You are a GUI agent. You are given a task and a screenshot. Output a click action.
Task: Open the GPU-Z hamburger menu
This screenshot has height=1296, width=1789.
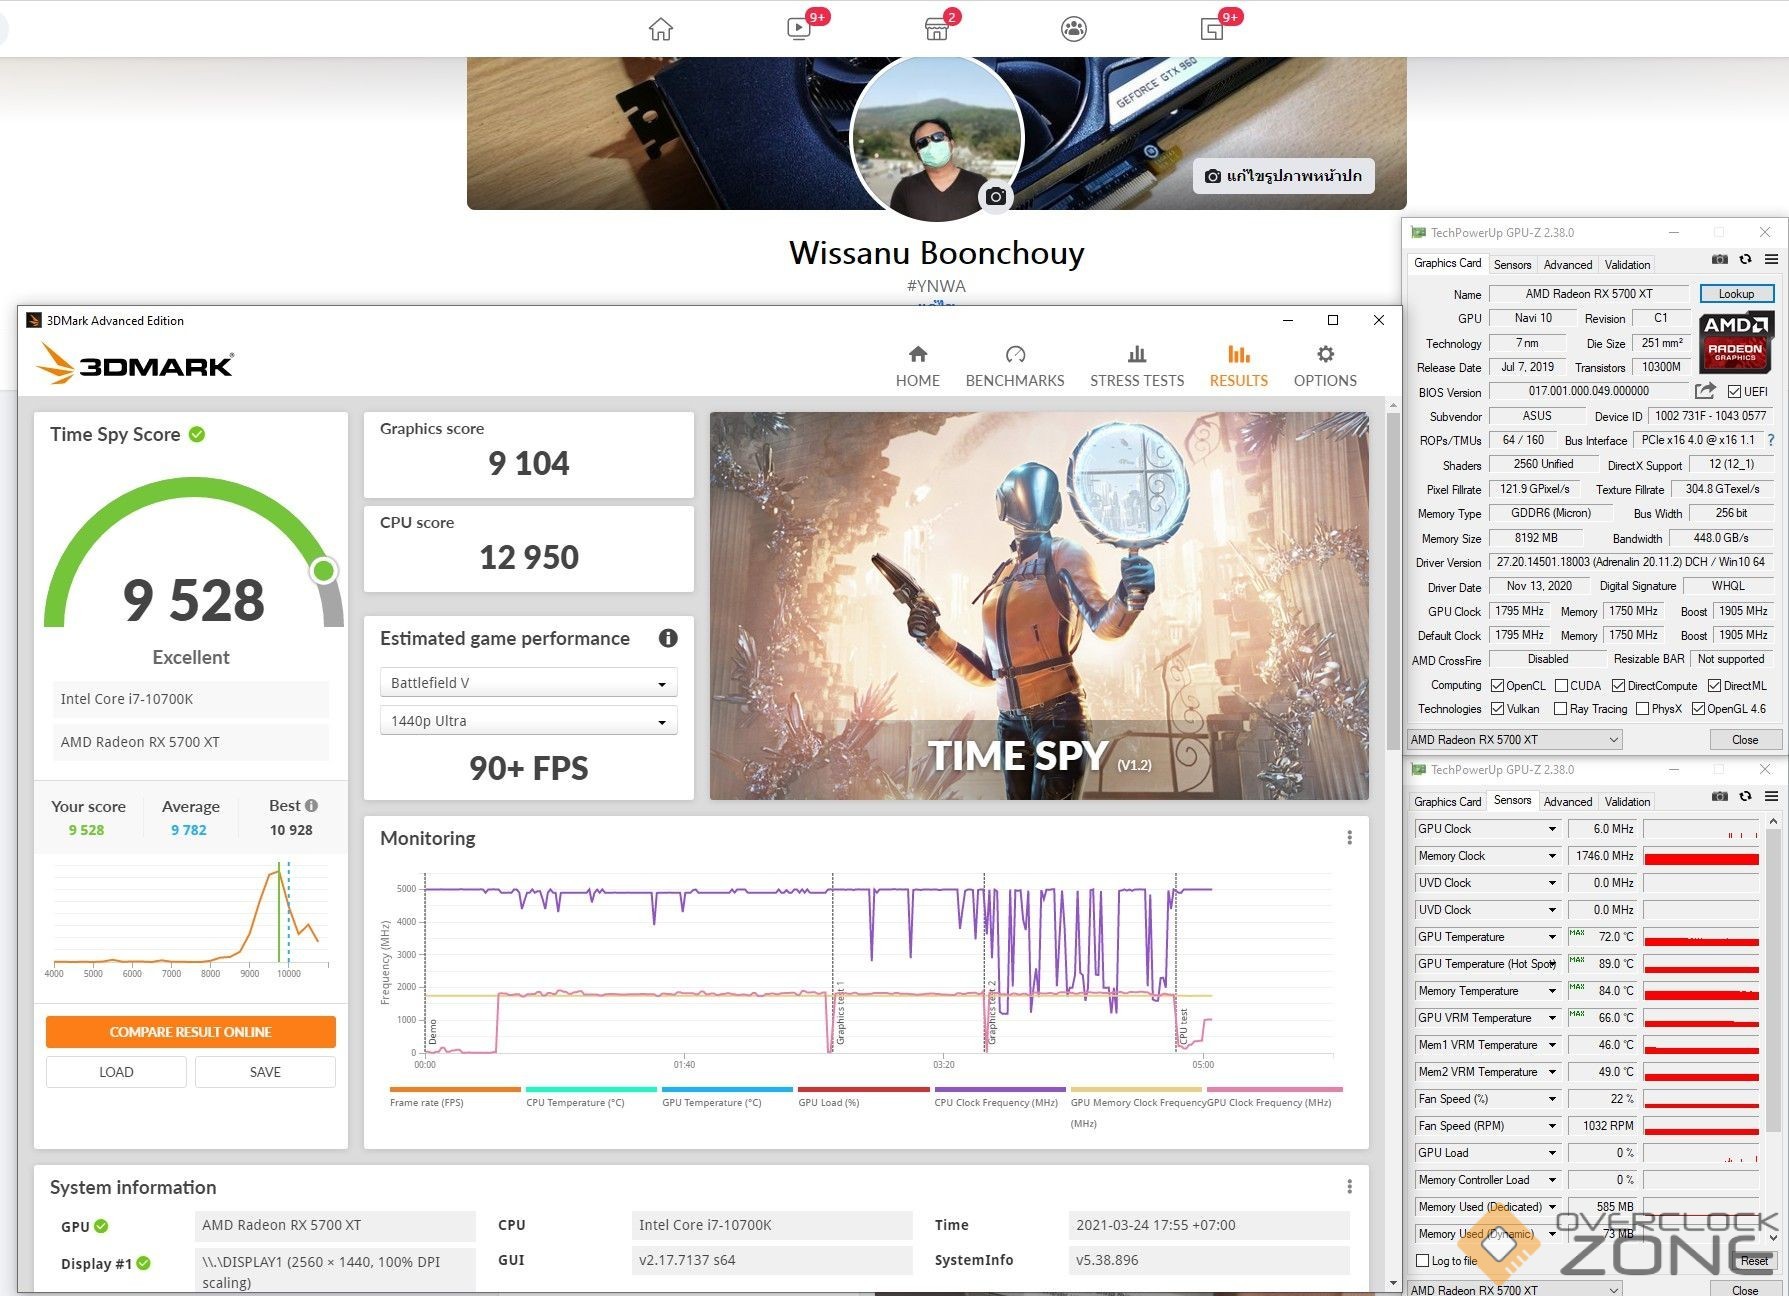(1771, 260)
